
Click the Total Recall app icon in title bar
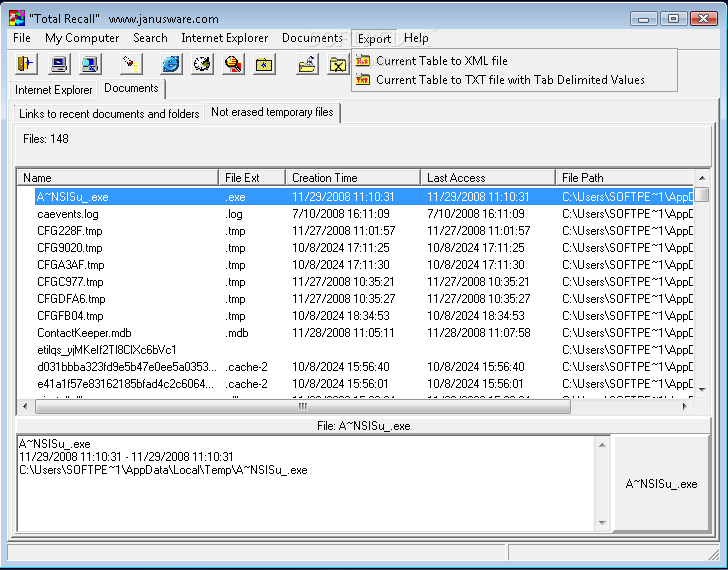pos(17,19)
